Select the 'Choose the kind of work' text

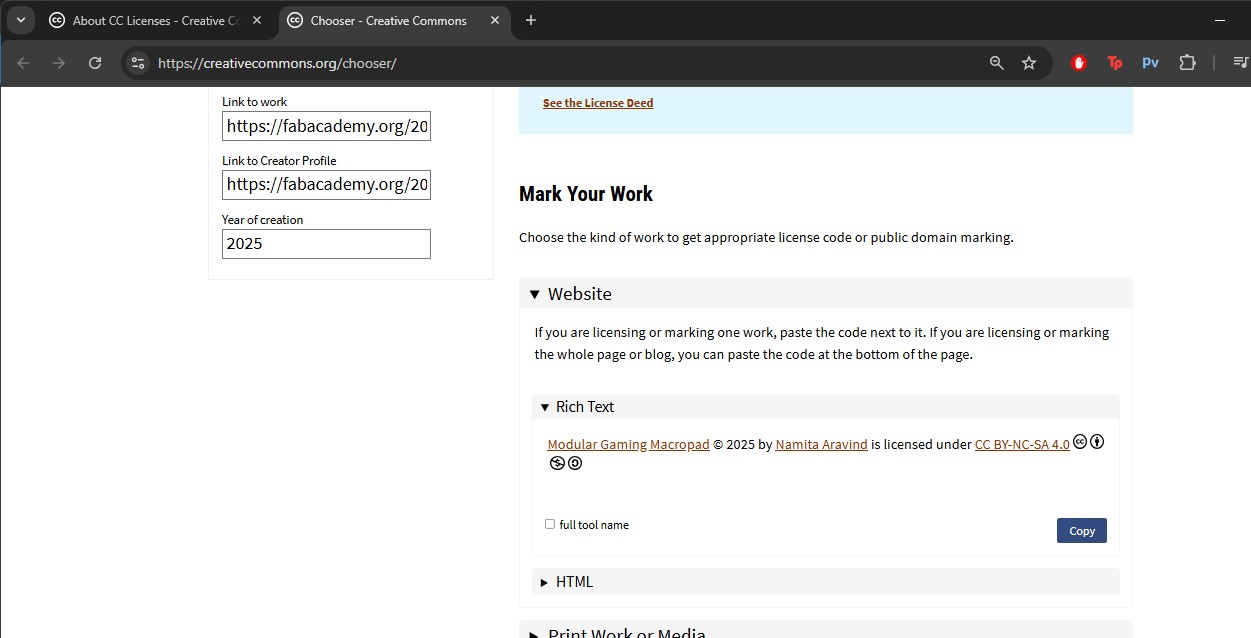(766, 238)
